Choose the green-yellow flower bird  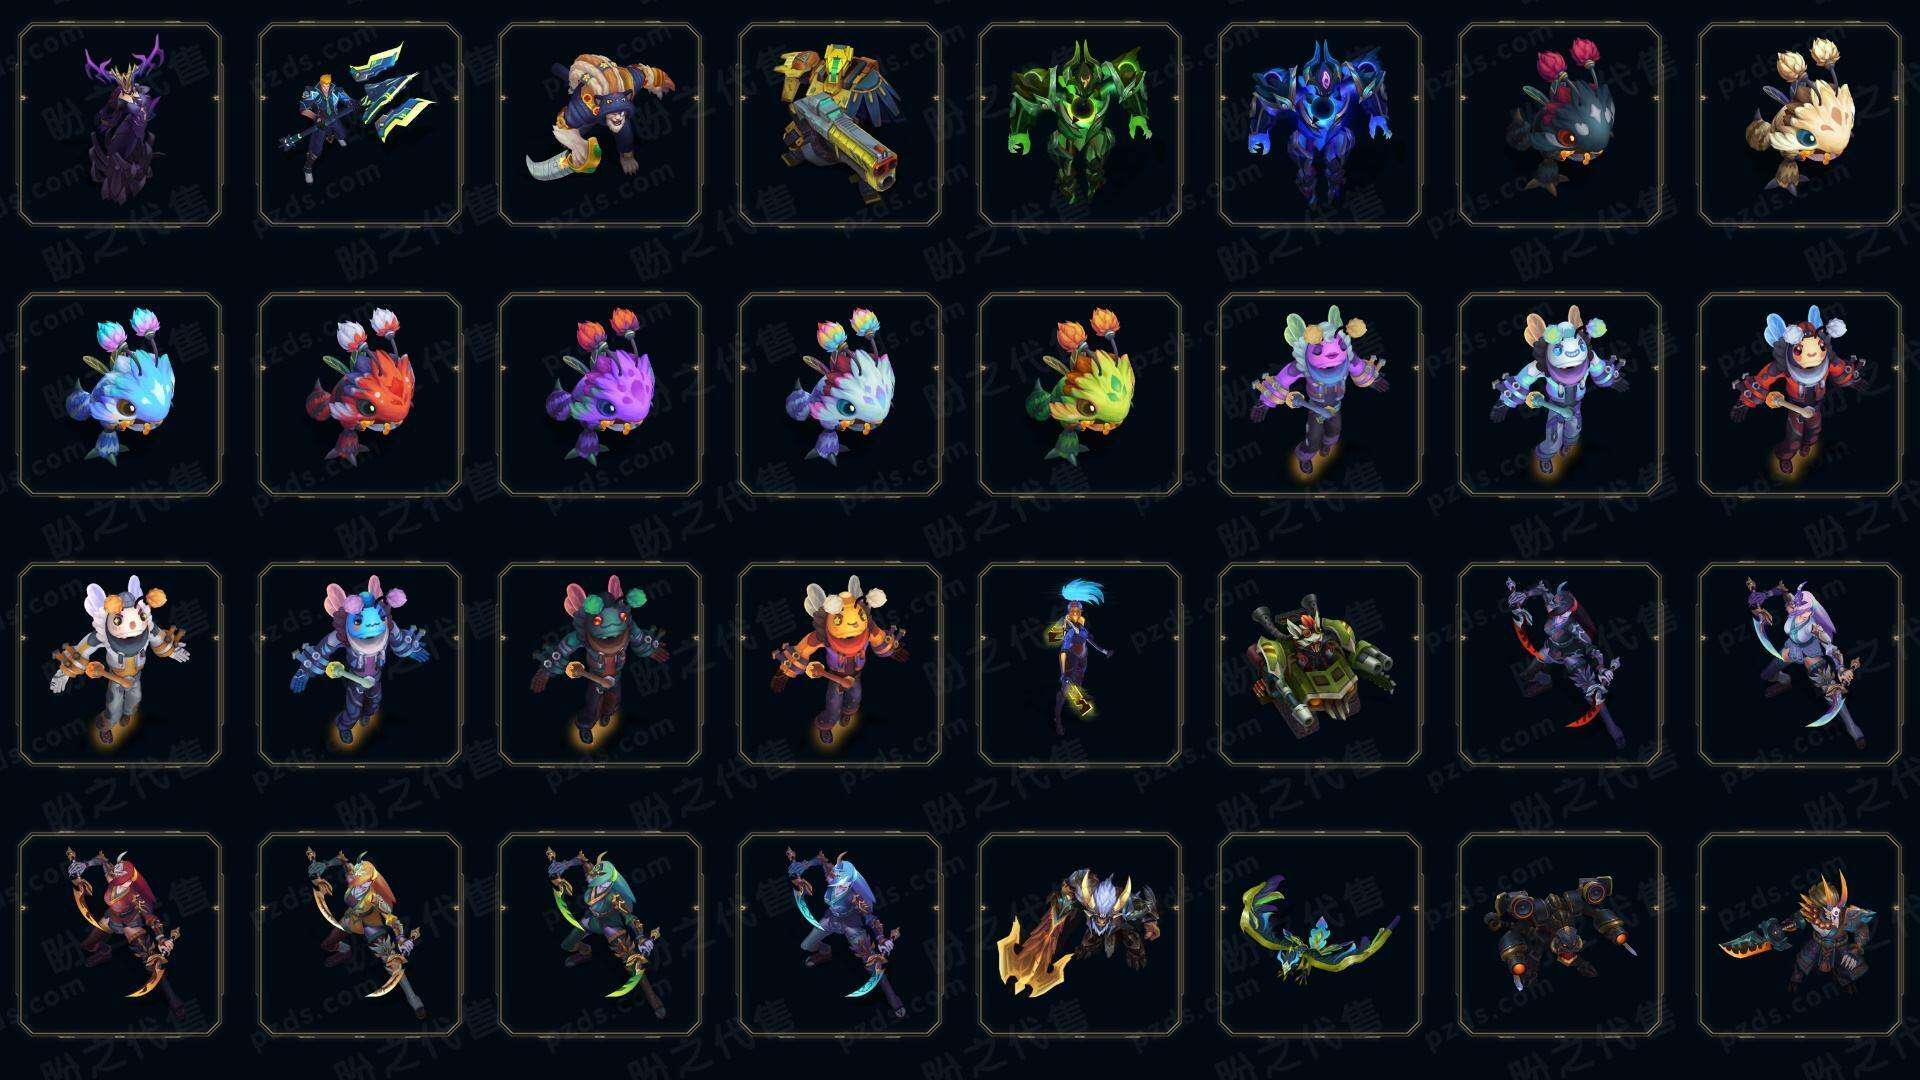(1080, 395)
